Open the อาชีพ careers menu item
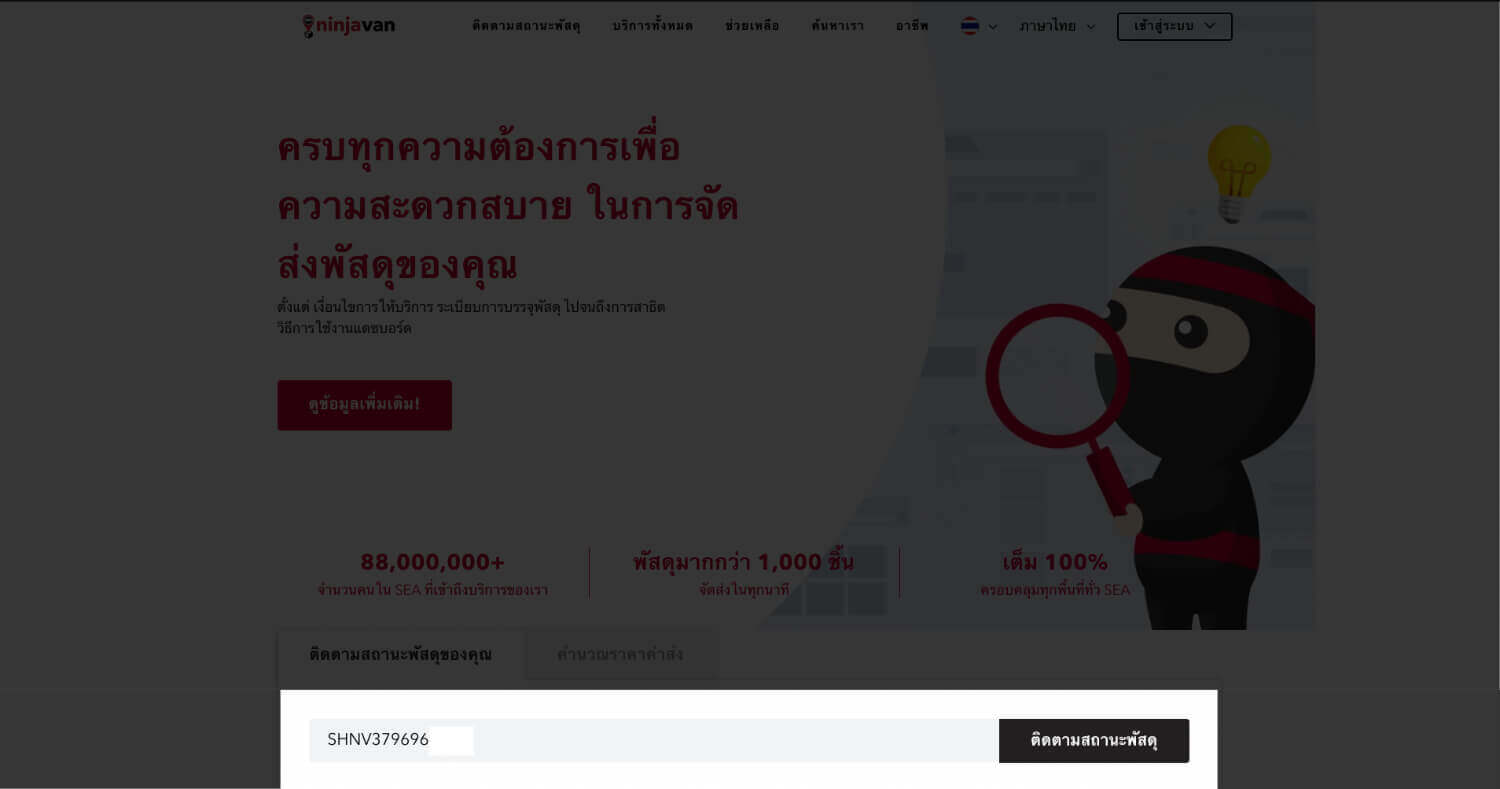Image resolution: width=1500 pixels, height=789 pixels. [x=912, y=26]
